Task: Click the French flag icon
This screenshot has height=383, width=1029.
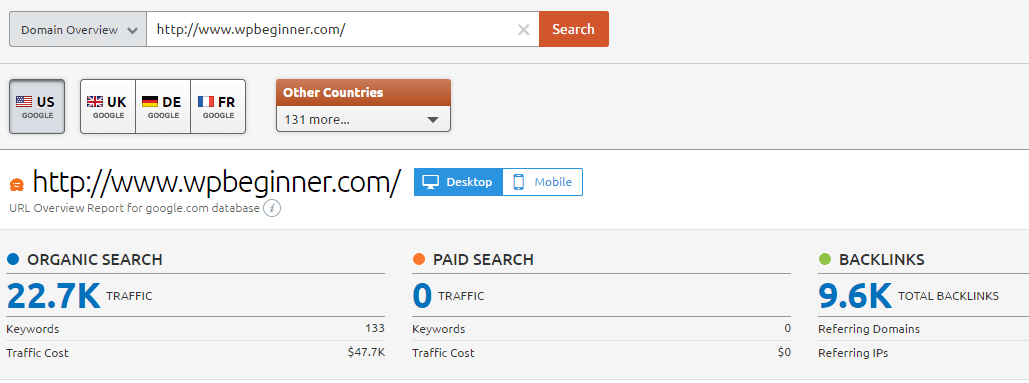Action: [205, 102]
